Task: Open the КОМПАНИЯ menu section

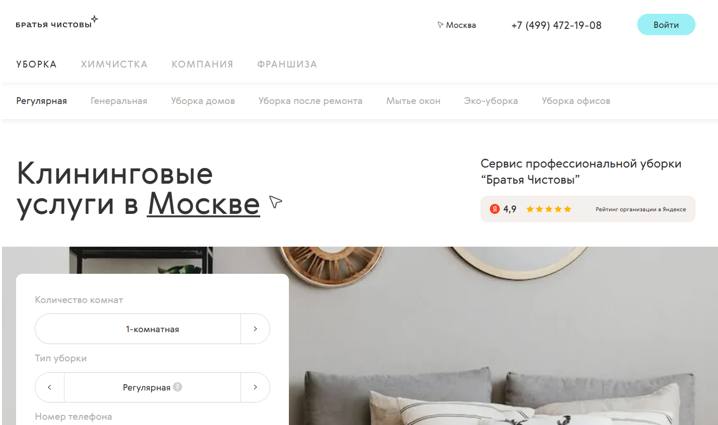Action: (x=202, y=64)
